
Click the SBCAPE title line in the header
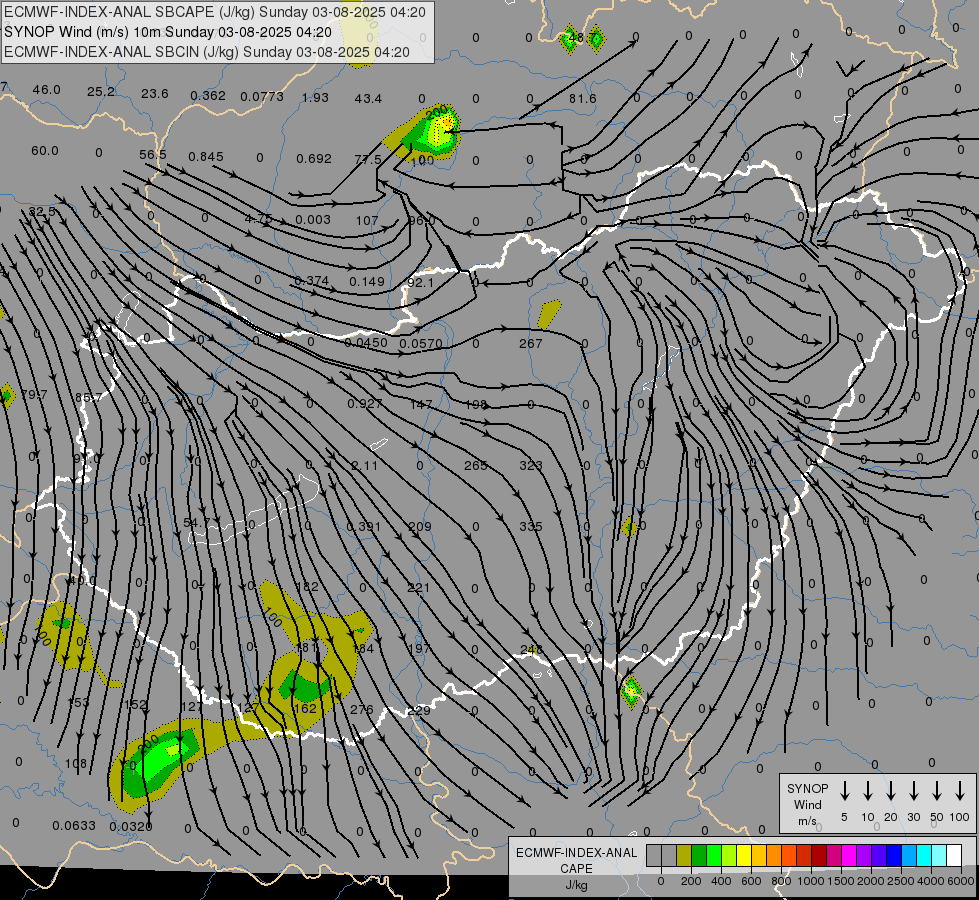(x=215, y=12)
